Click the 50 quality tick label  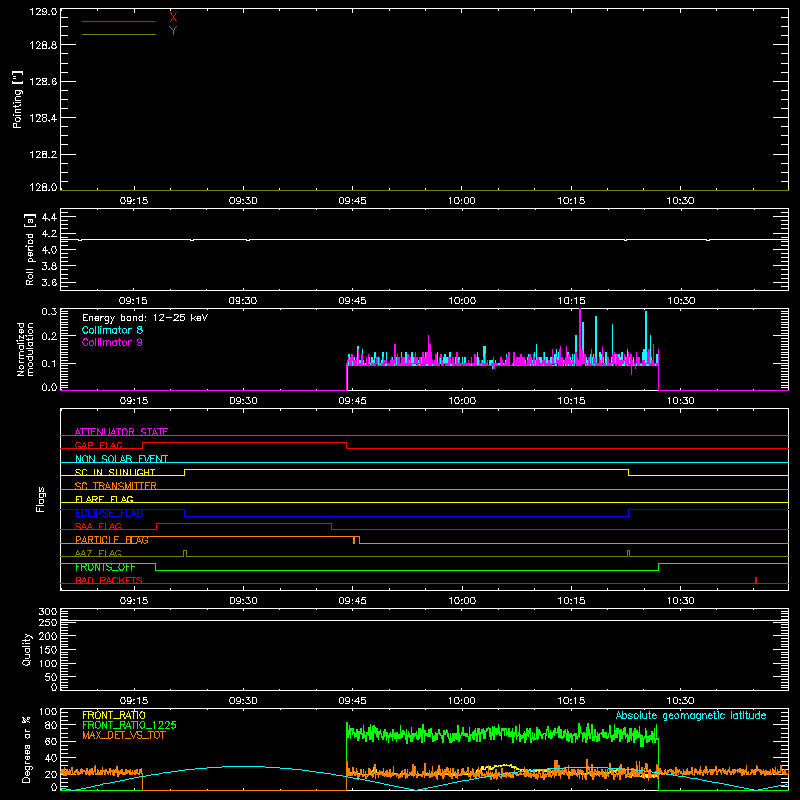(x=51, y=677)
